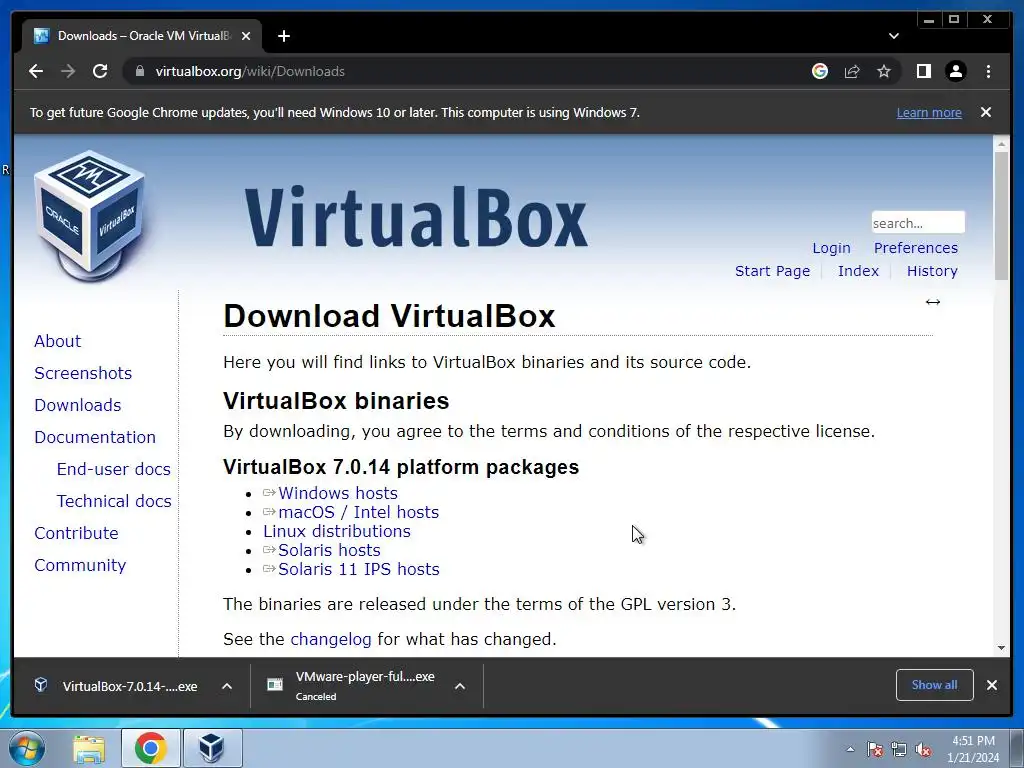Screen dimensions: 1024x768
Task: Click the share page icon
Action: pos(852,71)
